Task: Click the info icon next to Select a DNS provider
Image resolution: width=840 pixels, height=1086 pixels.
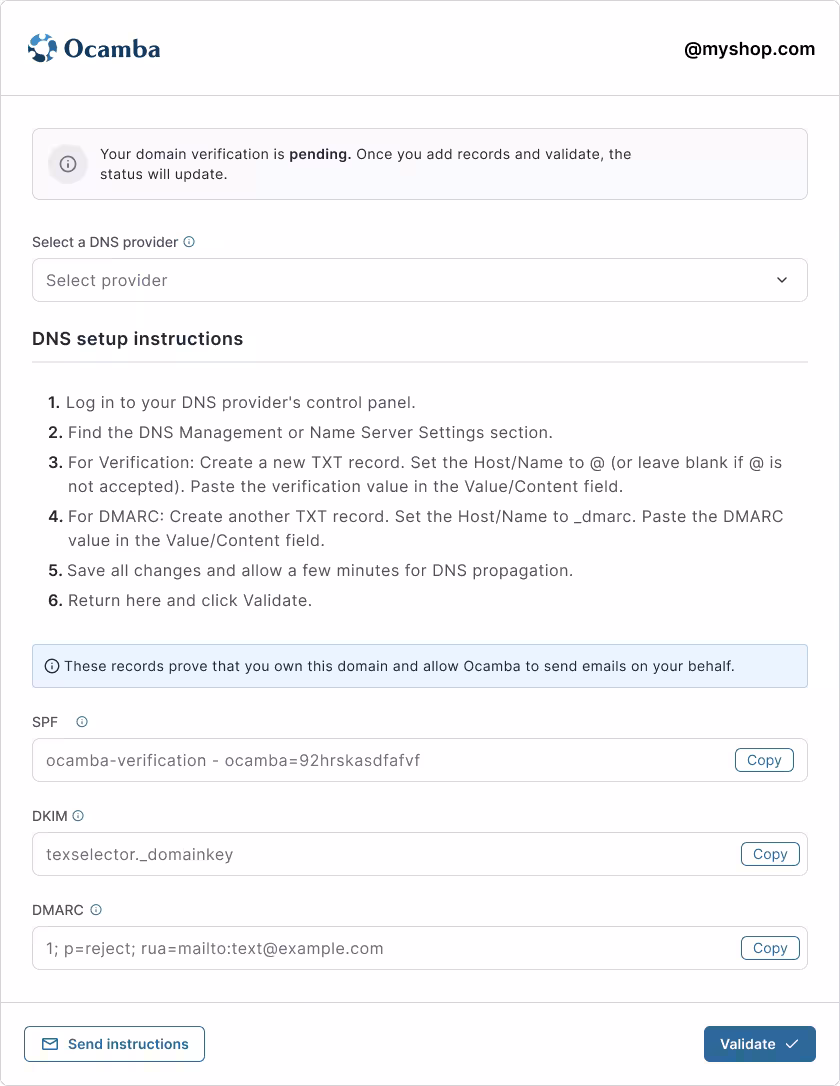Action: pos(189,241)
